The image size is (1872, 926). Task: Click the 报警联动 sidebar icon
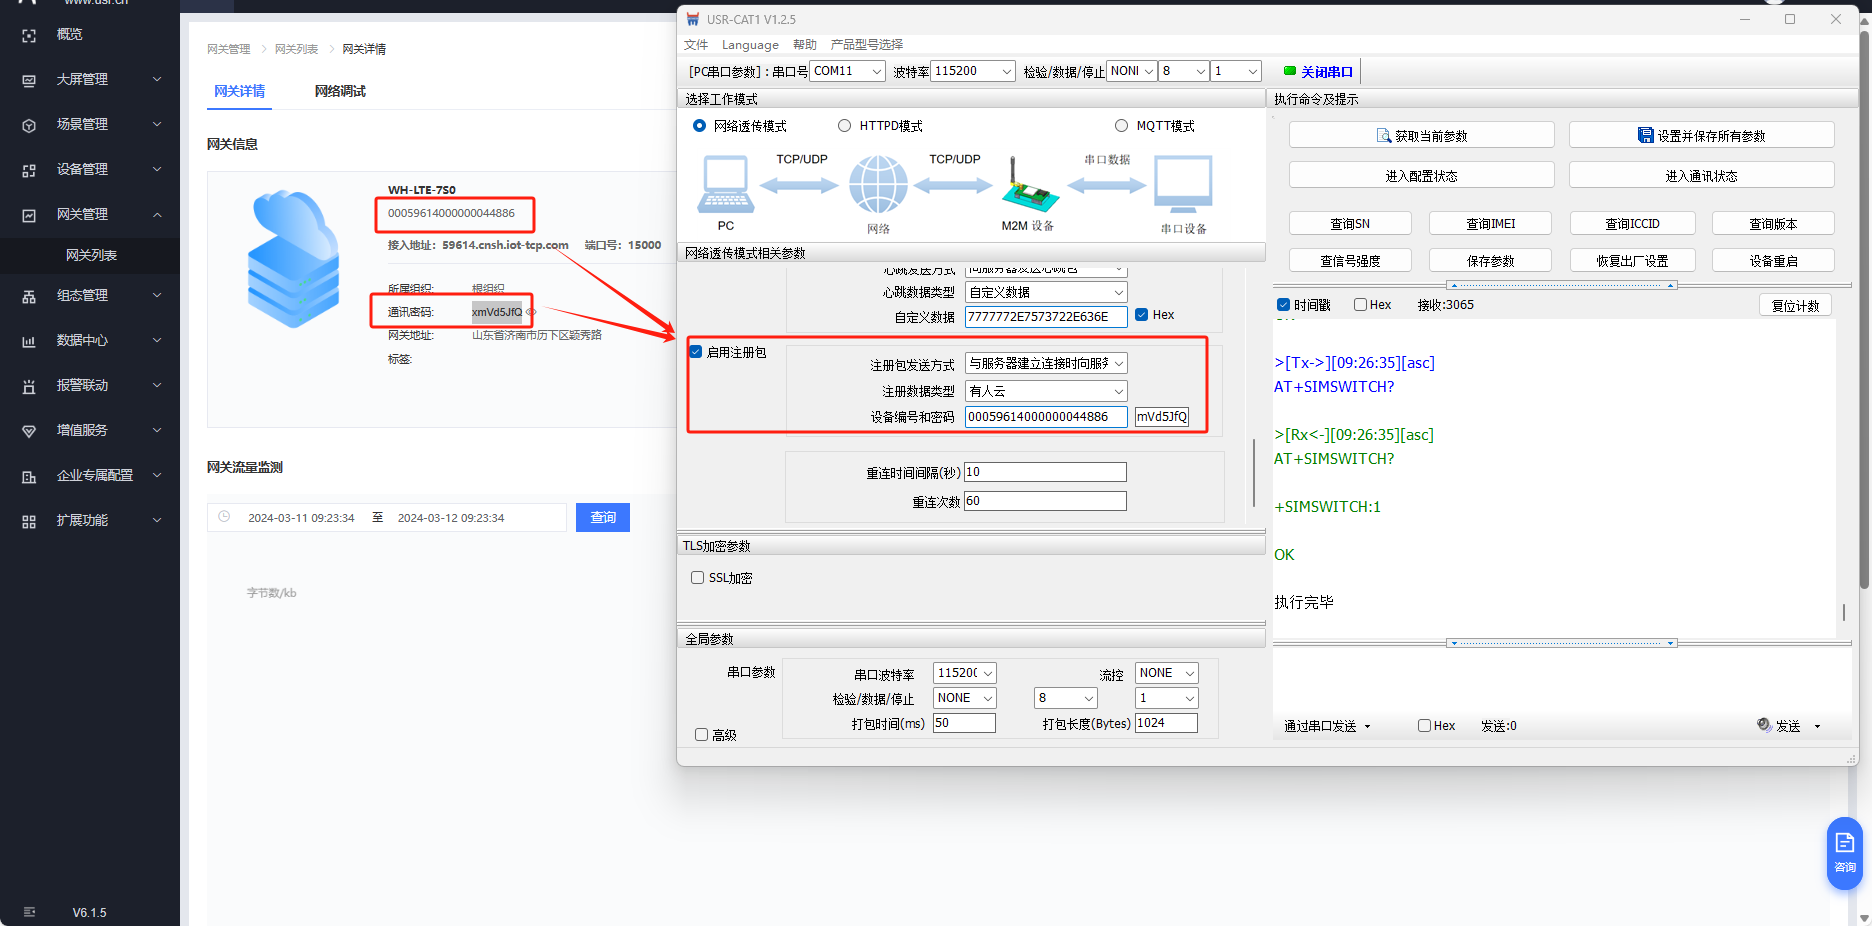coord(29,386)
